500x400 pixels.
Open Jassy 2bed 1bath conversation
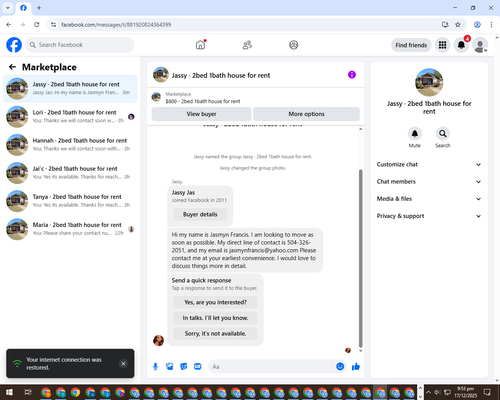click(x=70, y=89)
